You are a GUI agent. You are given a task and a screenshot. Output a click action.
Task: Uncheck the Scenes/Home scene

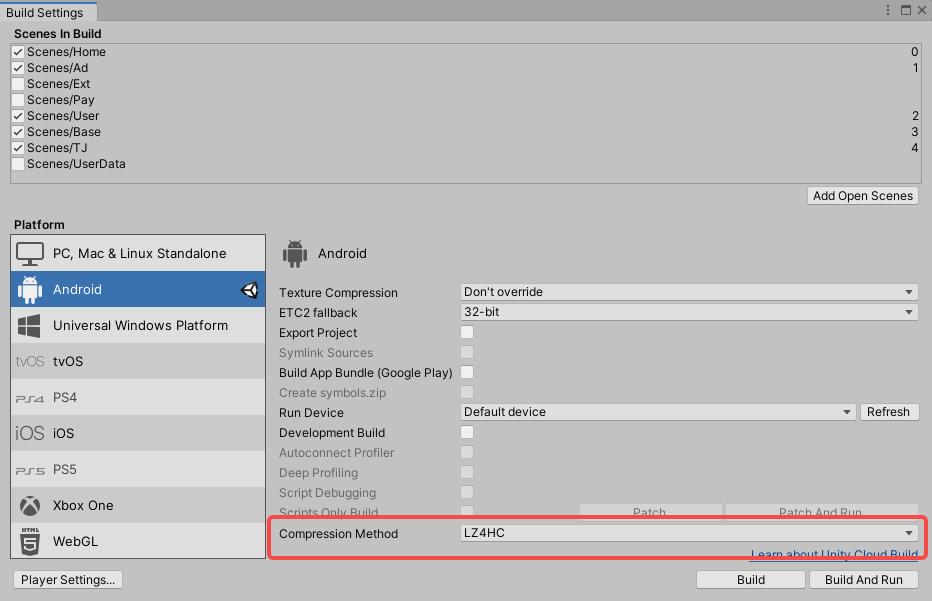click(18, 52)
